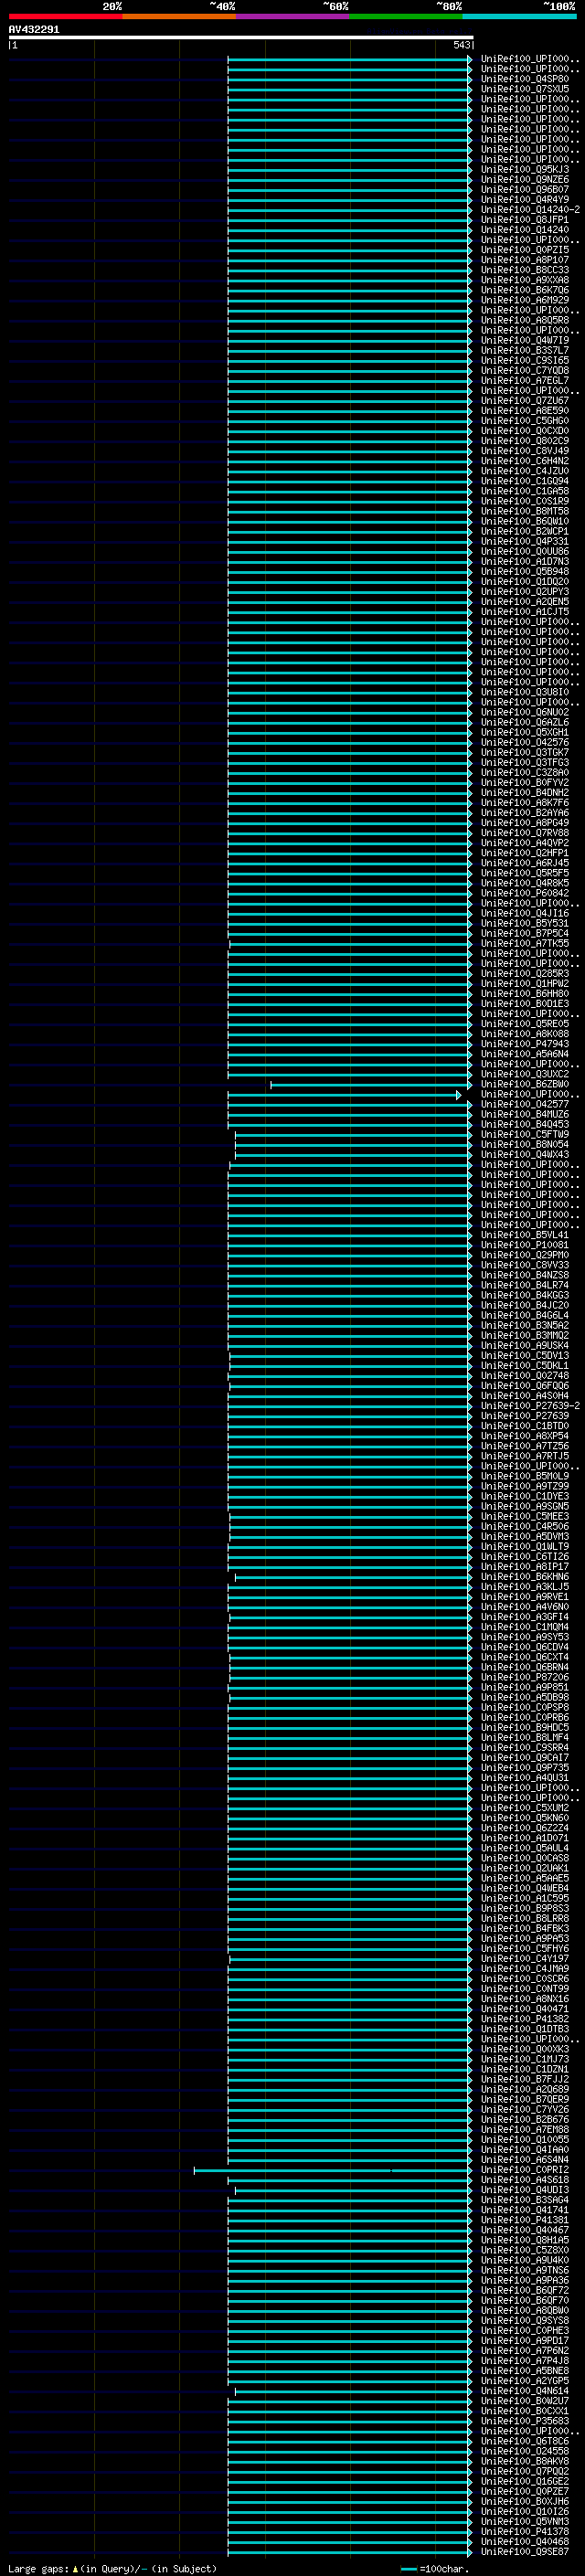Select hit label UniRef100_B8CC33
The image size is (585, 2576).
pos(525,270)
